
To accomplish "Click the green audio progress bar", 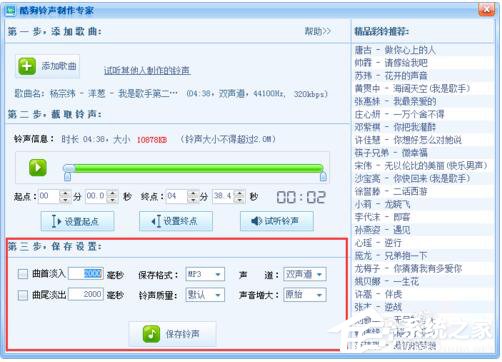I will coord(199,168).
